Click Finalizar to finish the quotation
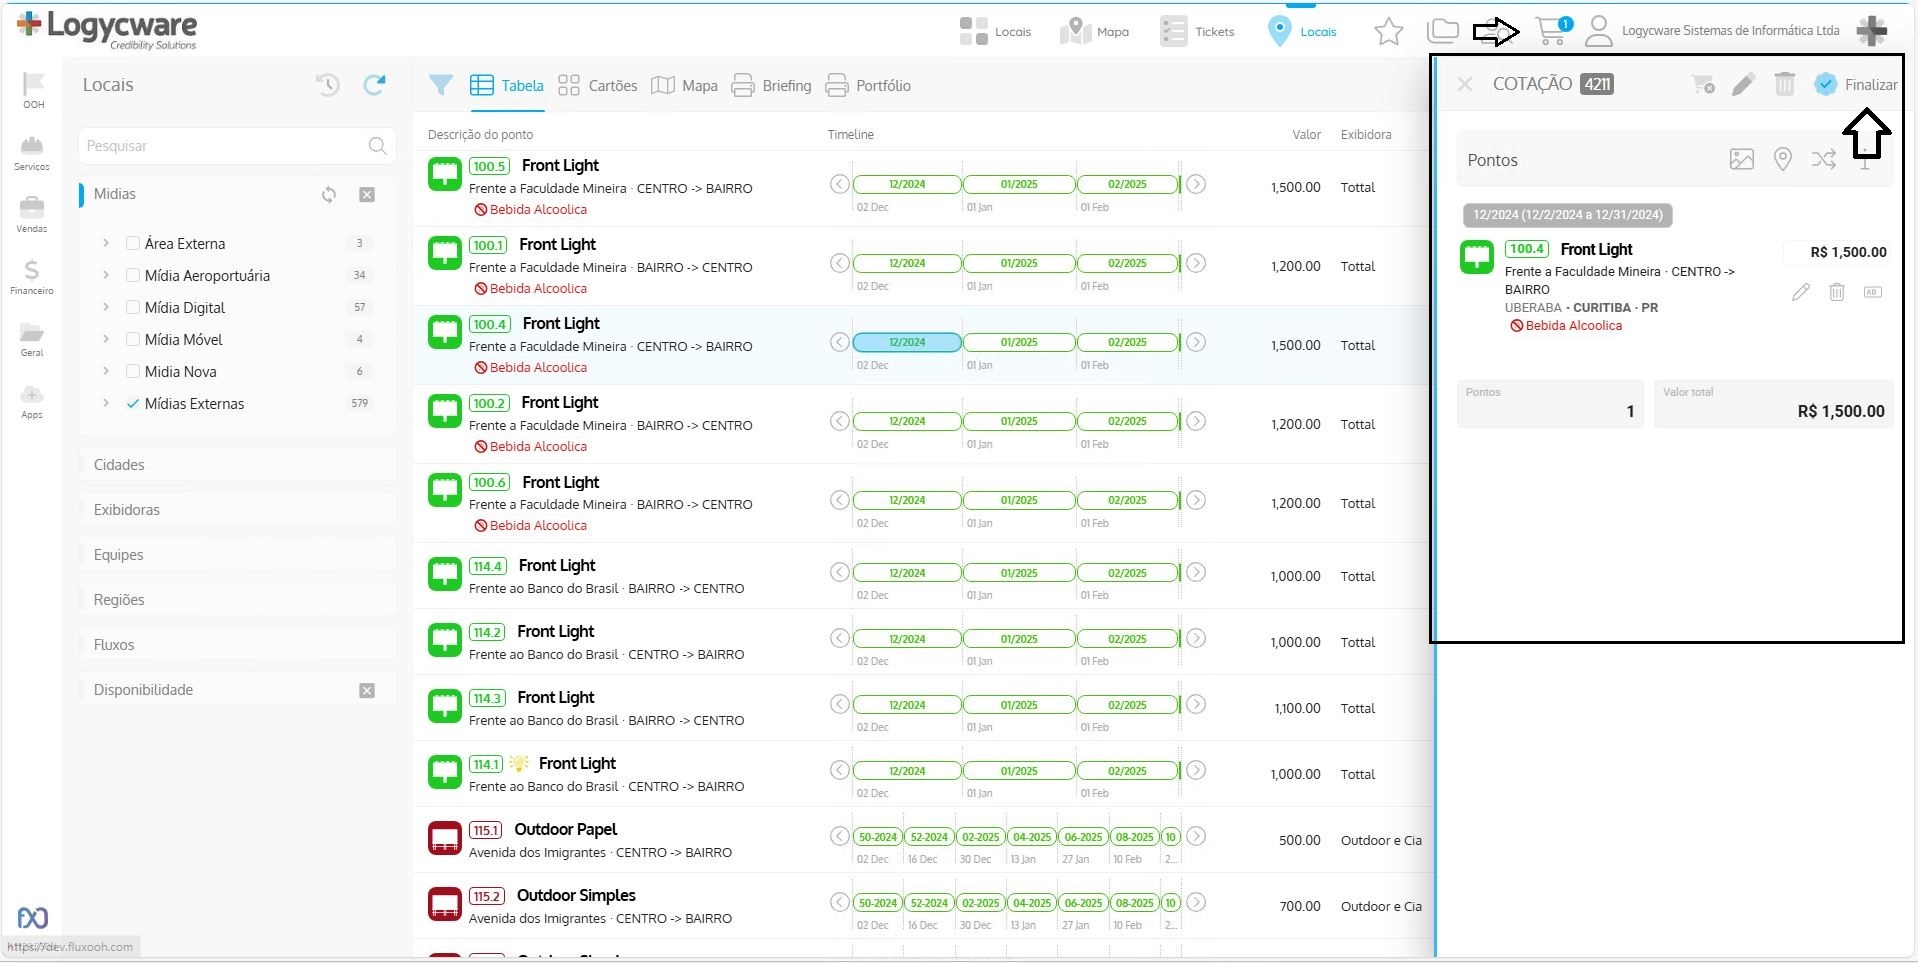The width and height of the screenshot is (1918, 963). pyautogui.click(x=1856, y=84)
